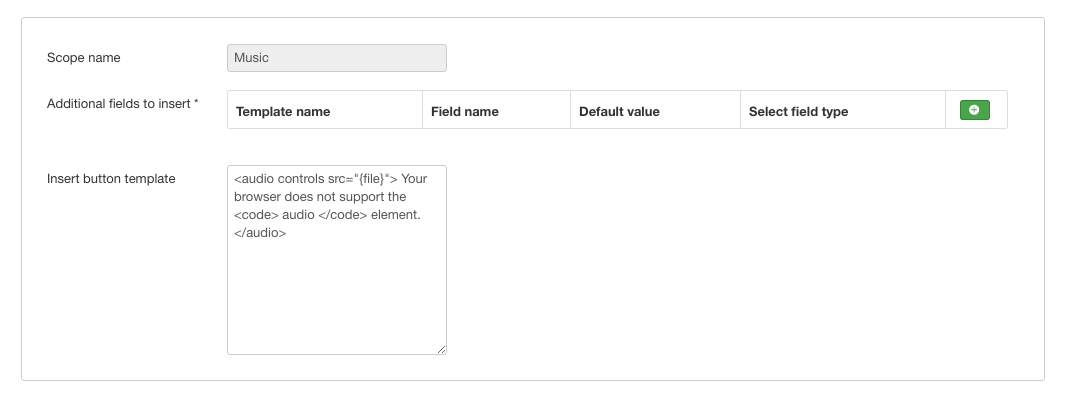The image size is (1065, 398).
Task: Select the Template name column header
Action: coord(283,111)
